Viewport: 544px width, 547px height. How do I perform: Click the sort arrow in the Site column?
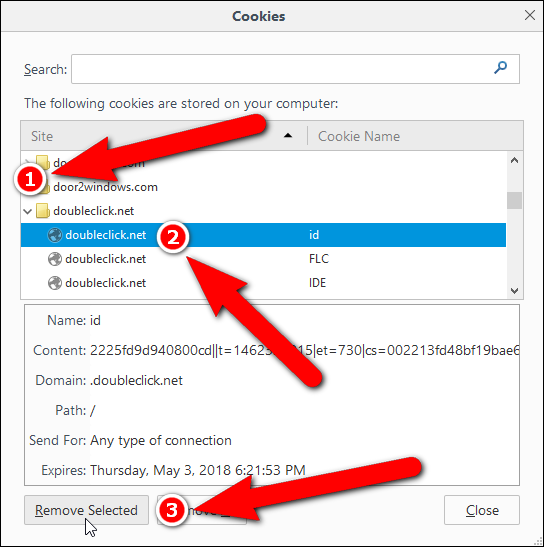[x=288, y=136]
